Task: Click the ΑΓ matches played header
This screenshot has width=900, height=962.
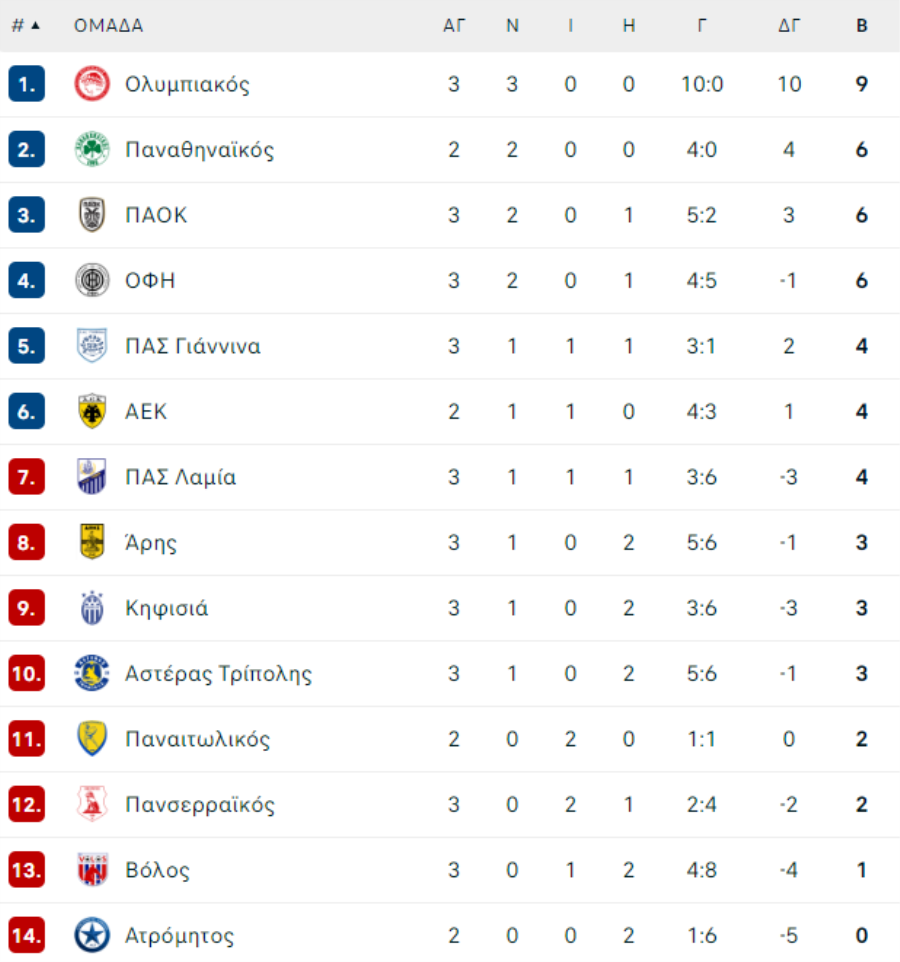Action: tap(454, 26)
